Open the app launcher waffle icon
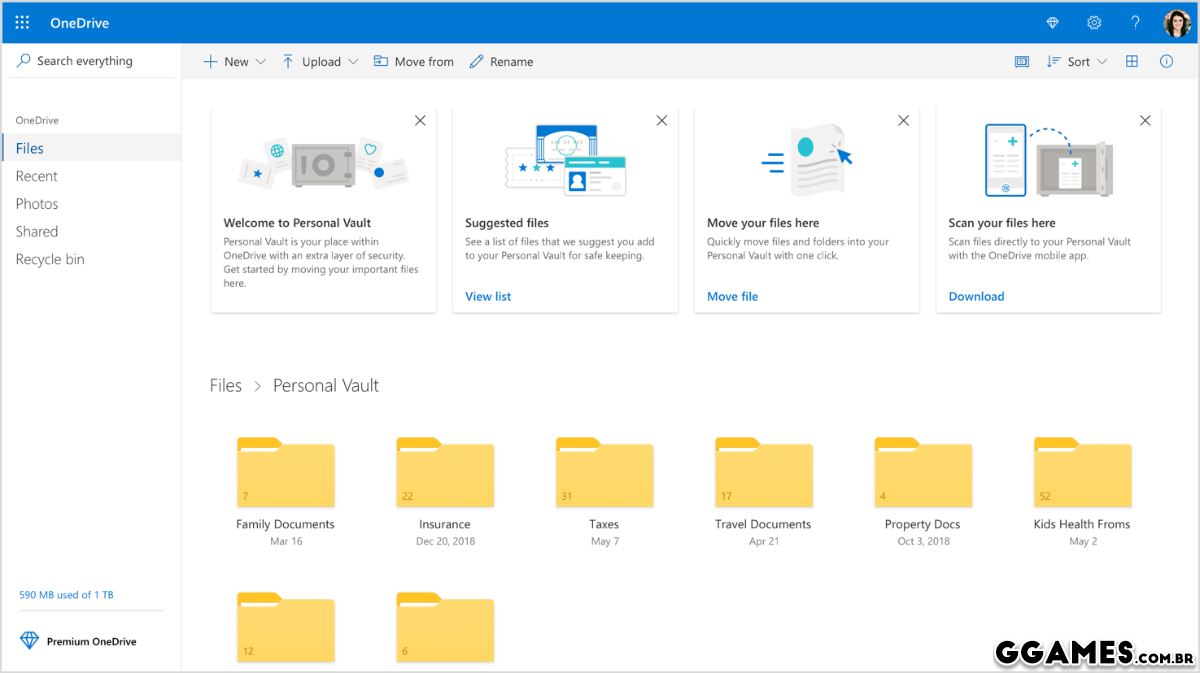The width and height of the screenshot is (1200, 673). (22, 22)
